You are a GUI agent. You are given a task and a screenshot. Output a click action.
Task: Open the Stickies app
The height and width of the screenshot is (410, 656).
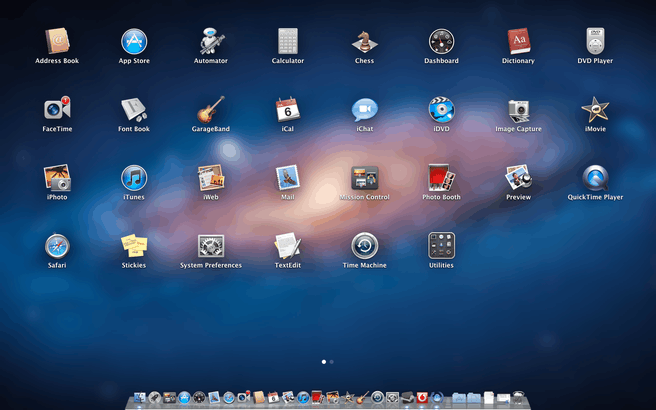[134, 246]
